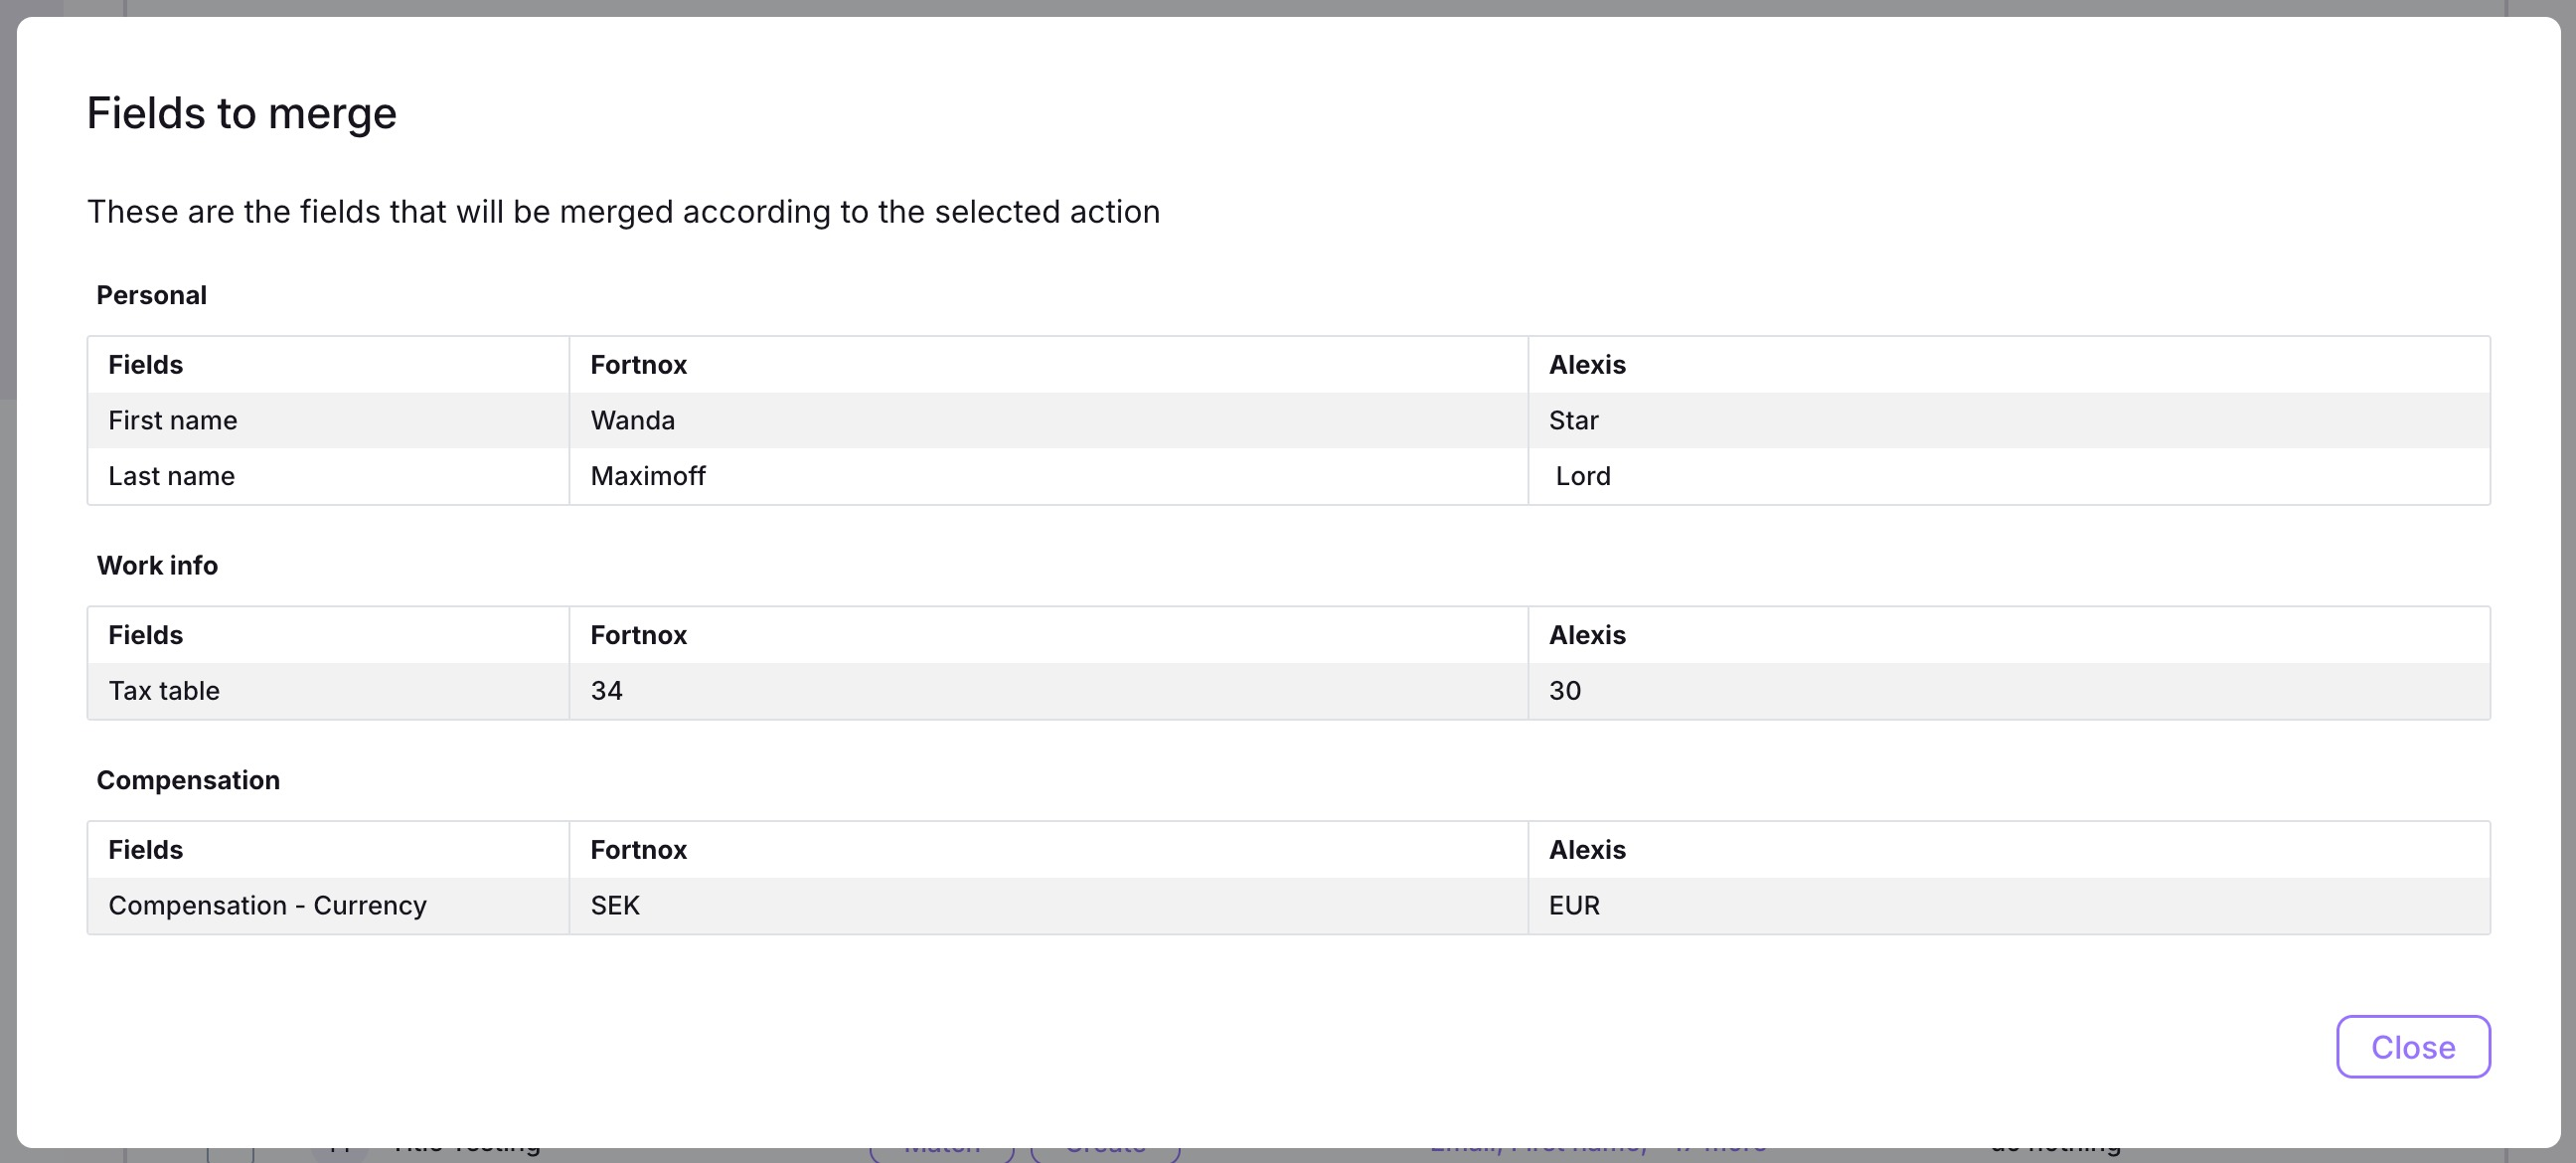The height and width of the screenshot is (1163, 2576).
Task: Click the Fortnox tax table value 34
Action: pos(607,691)
